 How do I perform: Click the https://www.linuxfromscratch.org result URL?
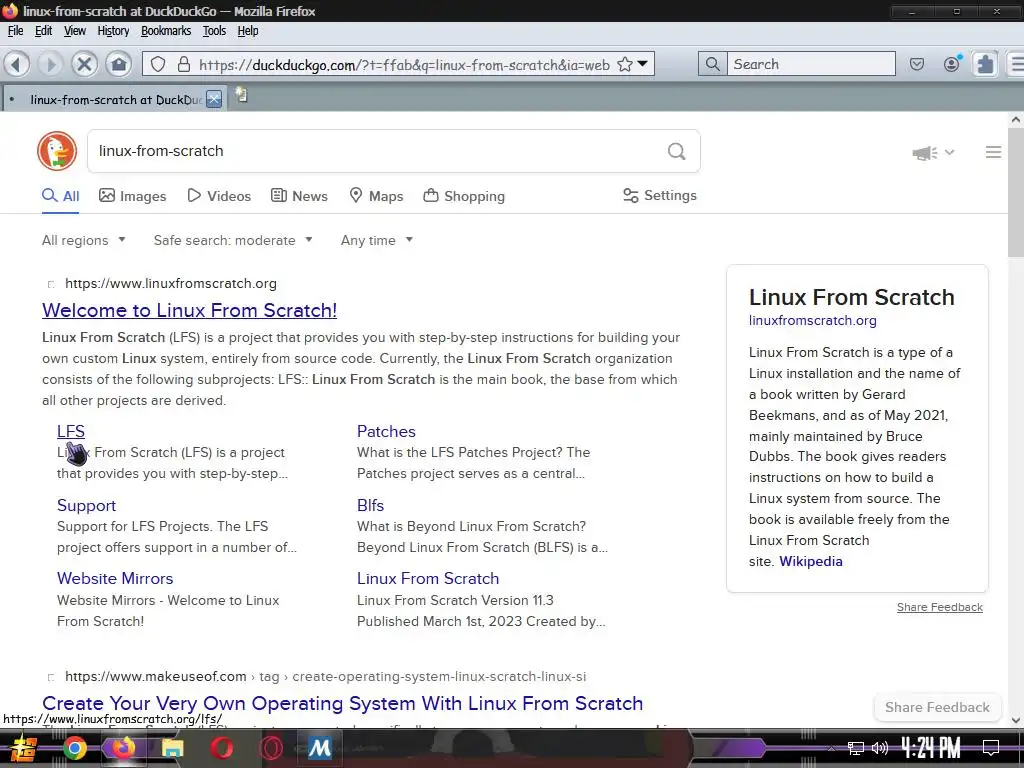coord(170,283)
